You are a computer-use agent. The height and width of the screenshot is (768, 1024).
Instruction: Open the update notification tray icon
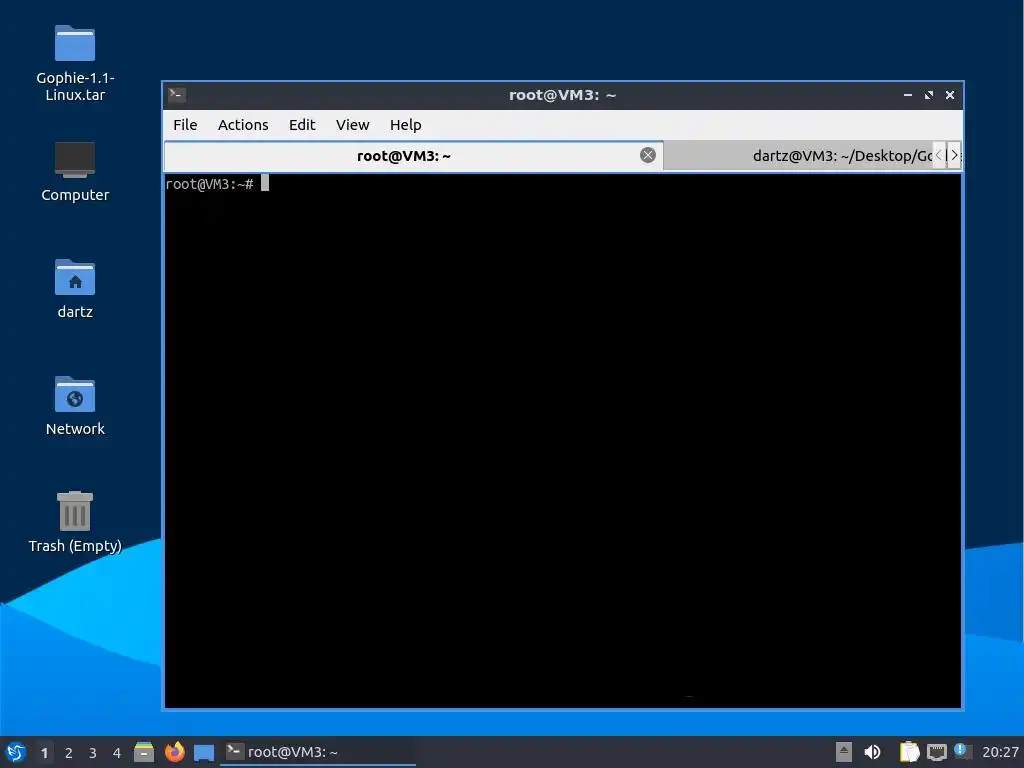click(962, 751)
